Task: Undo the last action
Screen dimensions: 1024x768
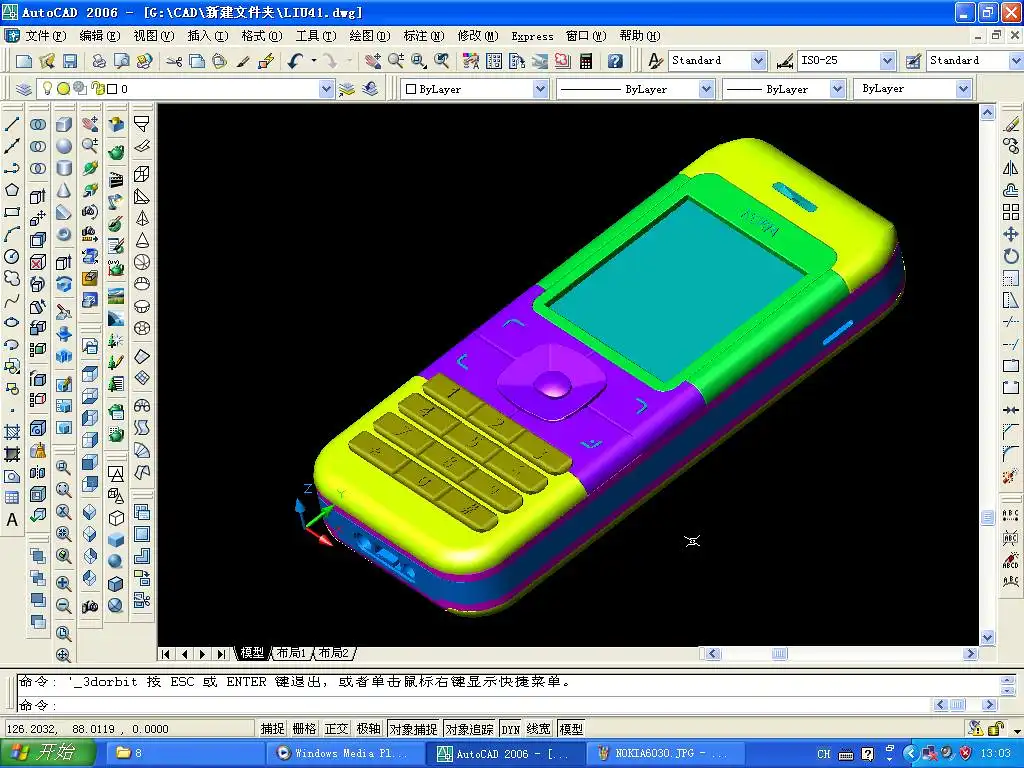Action: 296,61
